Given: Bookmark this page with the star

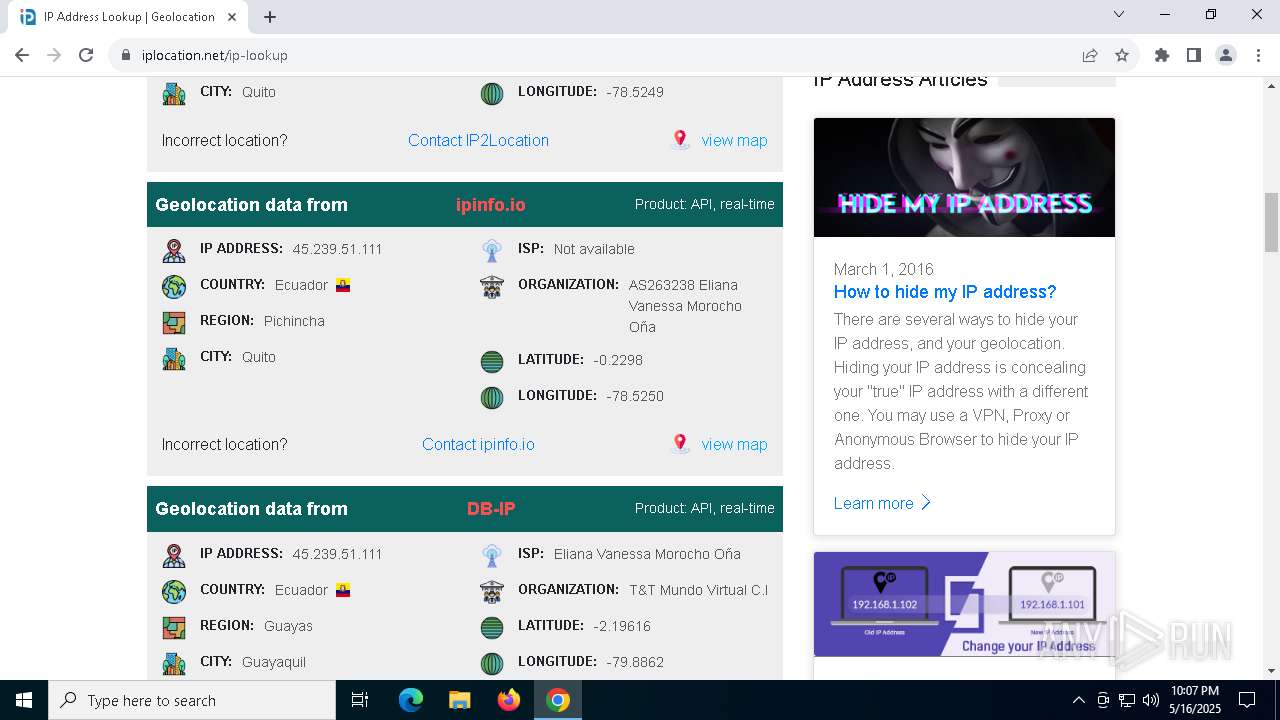Looking at the screenshot, I should click(1122, 55).
